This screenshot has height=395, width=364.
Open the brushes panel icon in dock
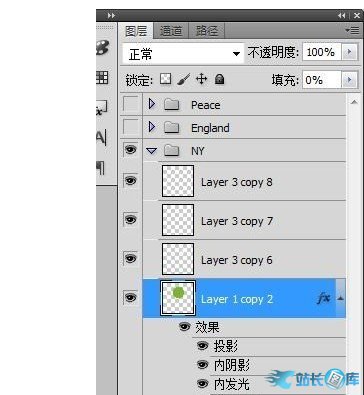103,48
